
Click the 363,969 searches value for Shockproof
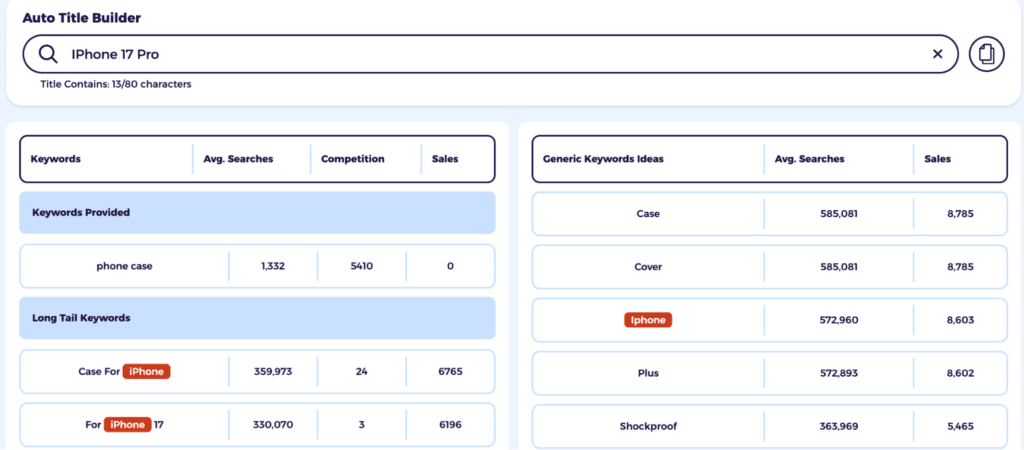click(839, 426)
